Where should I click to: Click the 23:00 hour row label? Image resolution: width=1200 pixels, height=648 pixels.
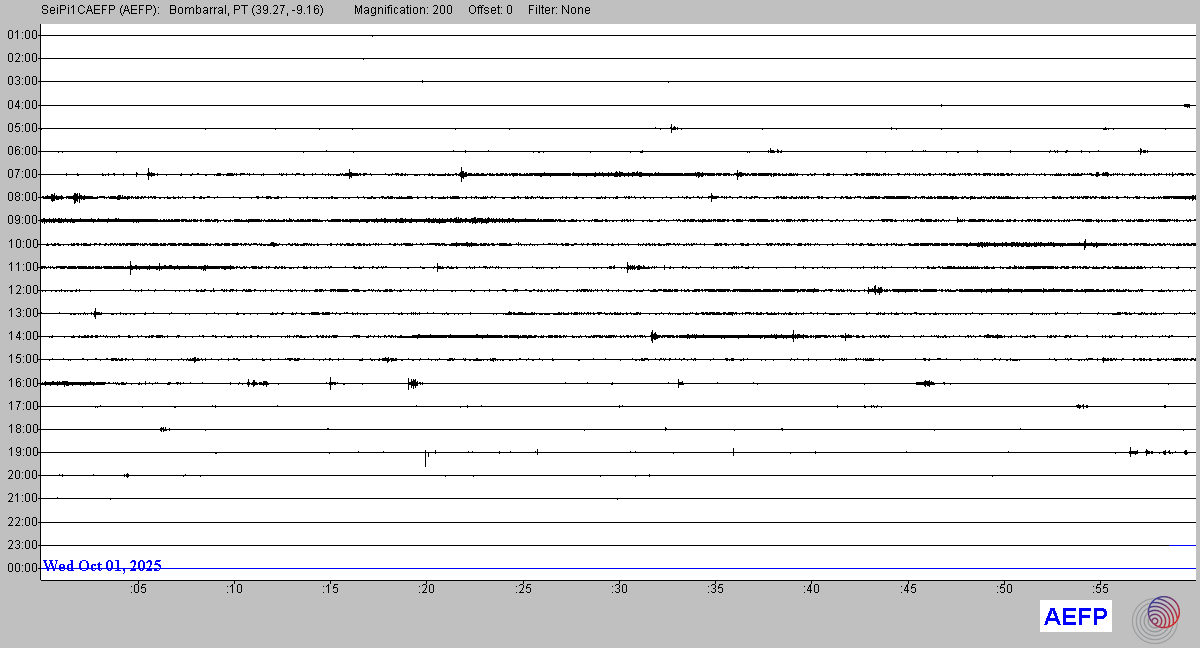(21, 545)
